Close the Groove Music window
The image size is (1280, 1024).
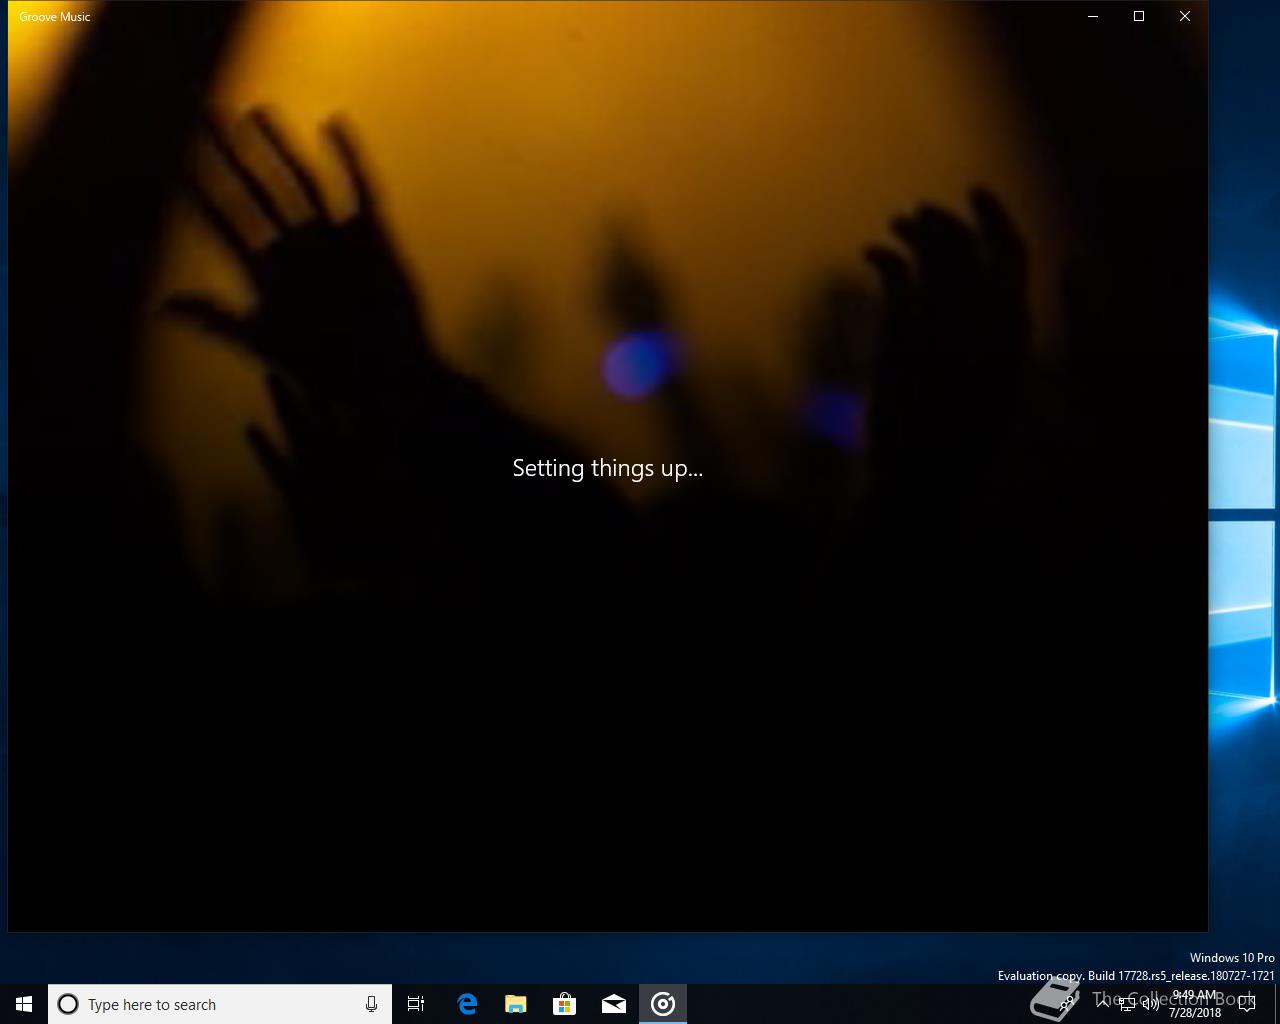[1185, 16]
